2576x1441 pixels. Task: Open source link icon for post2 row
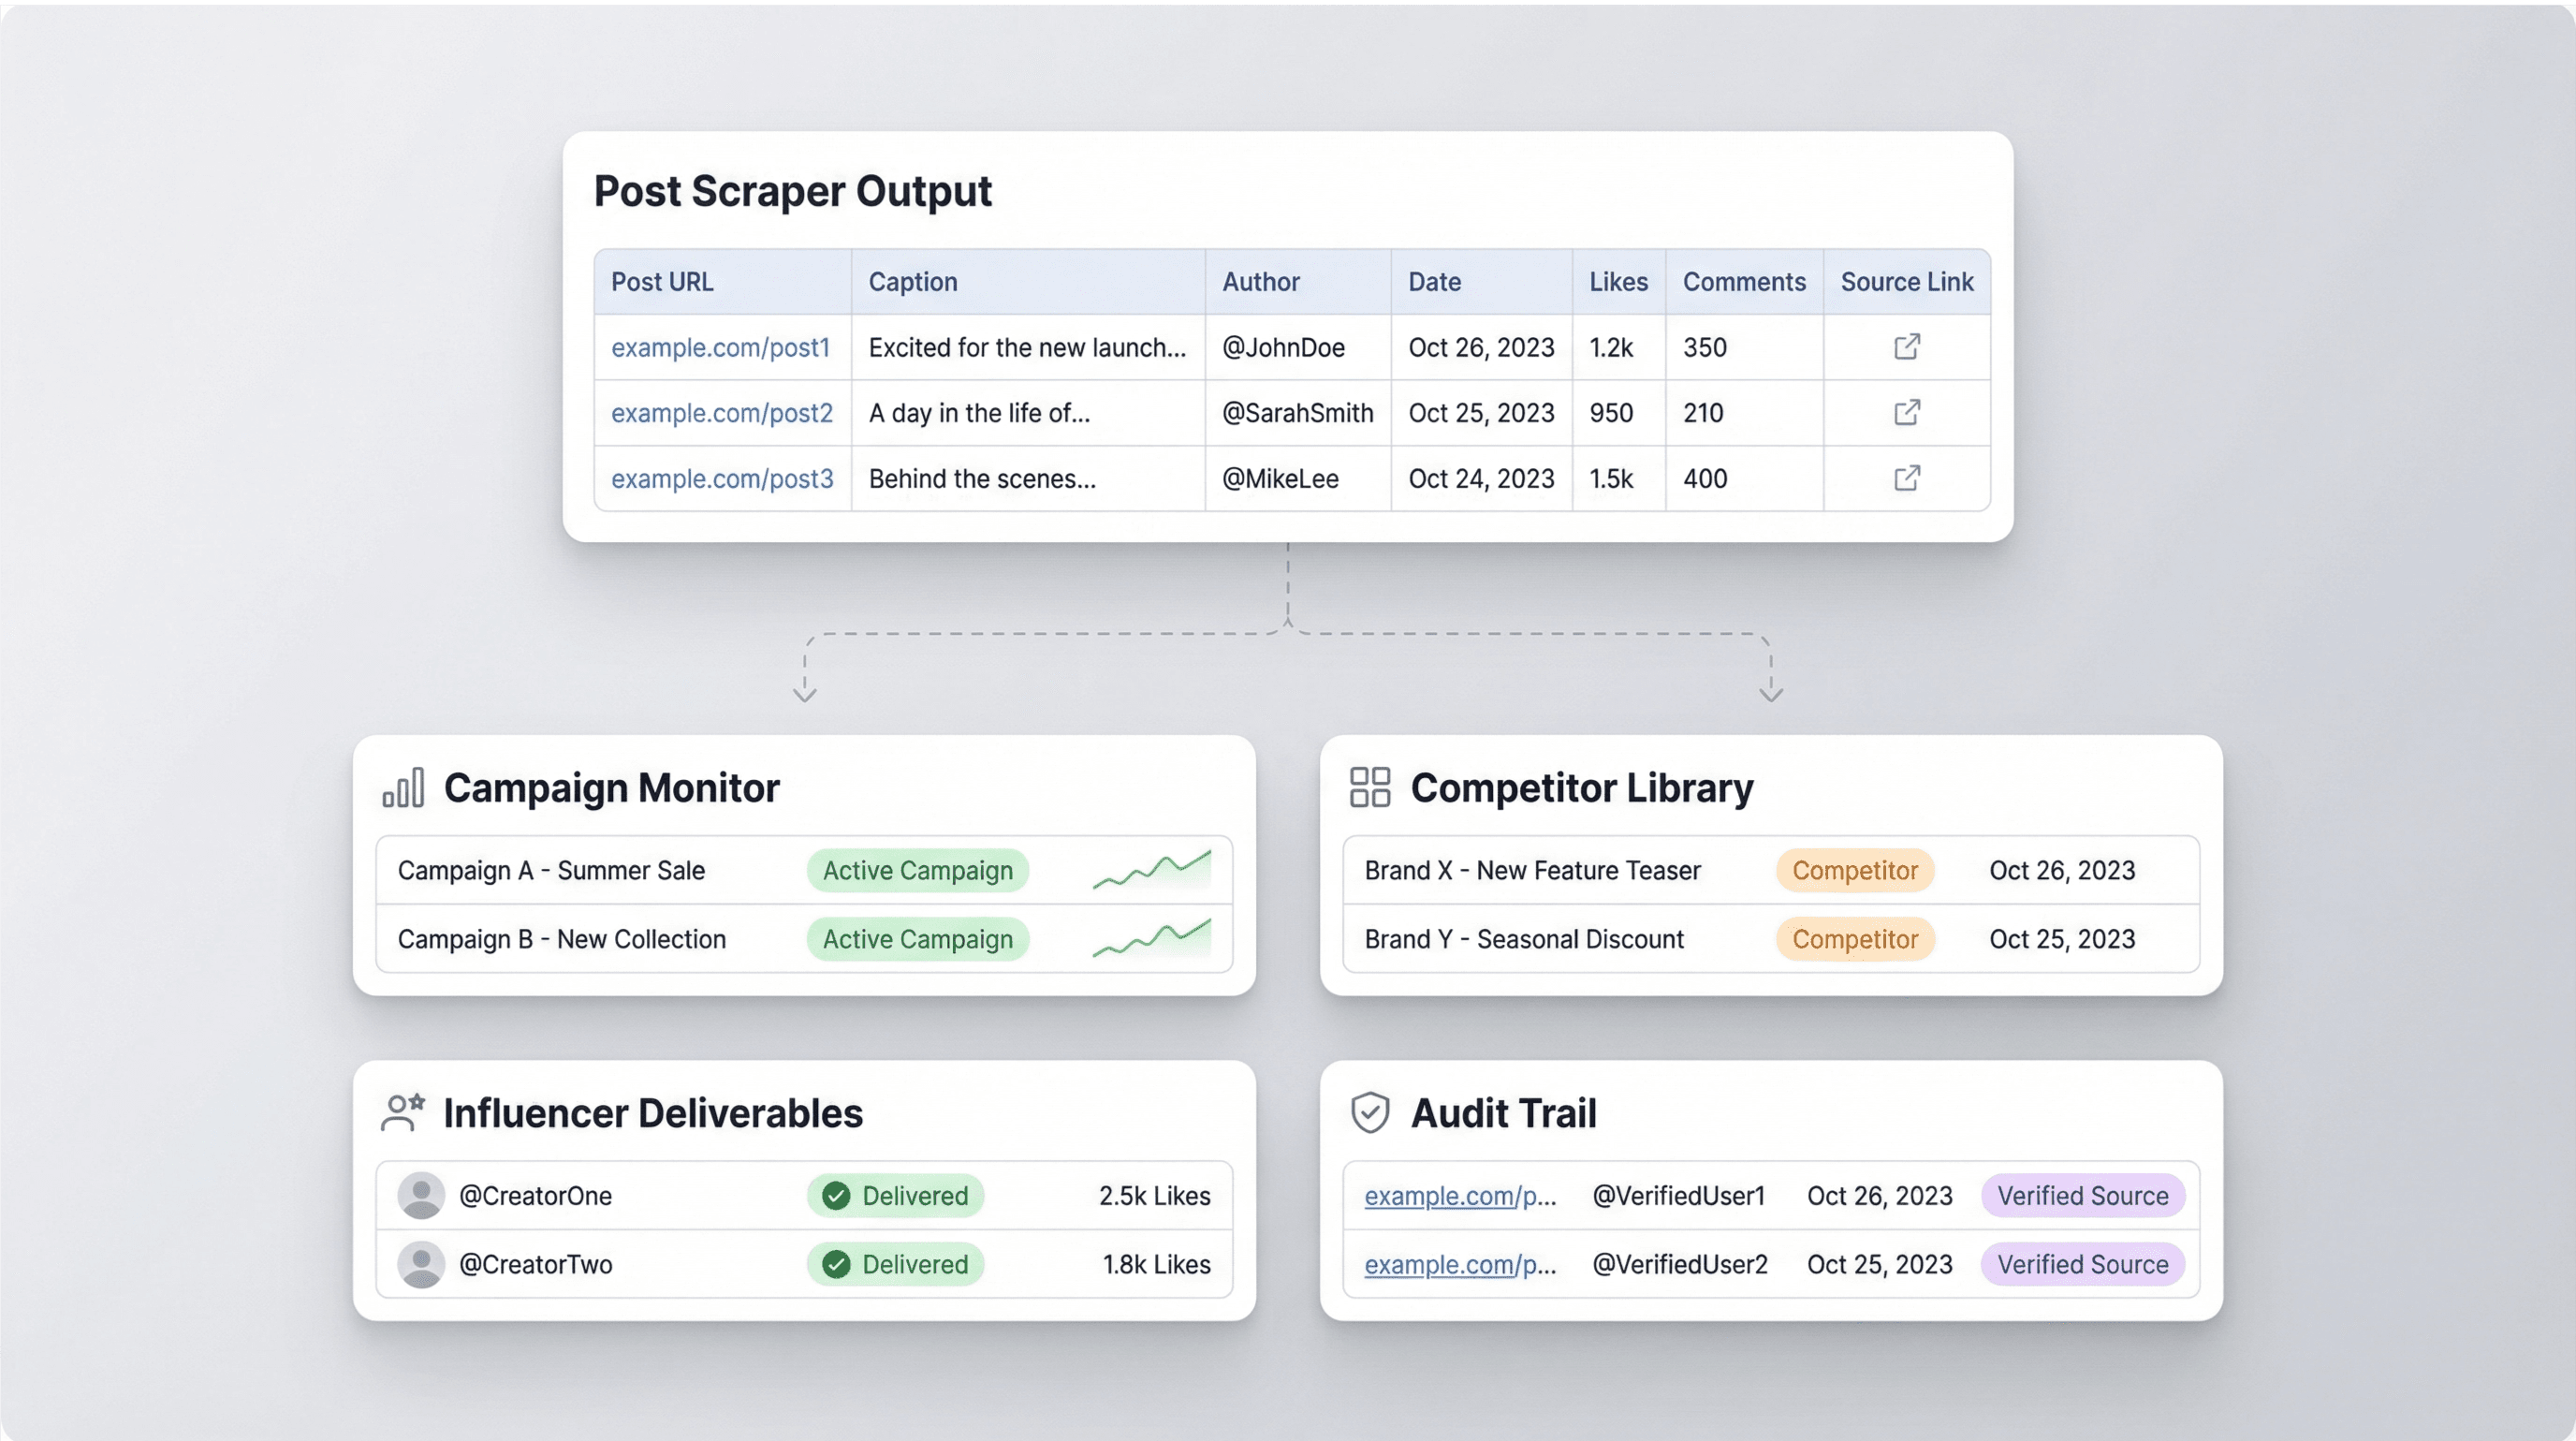click(1906, 412)
